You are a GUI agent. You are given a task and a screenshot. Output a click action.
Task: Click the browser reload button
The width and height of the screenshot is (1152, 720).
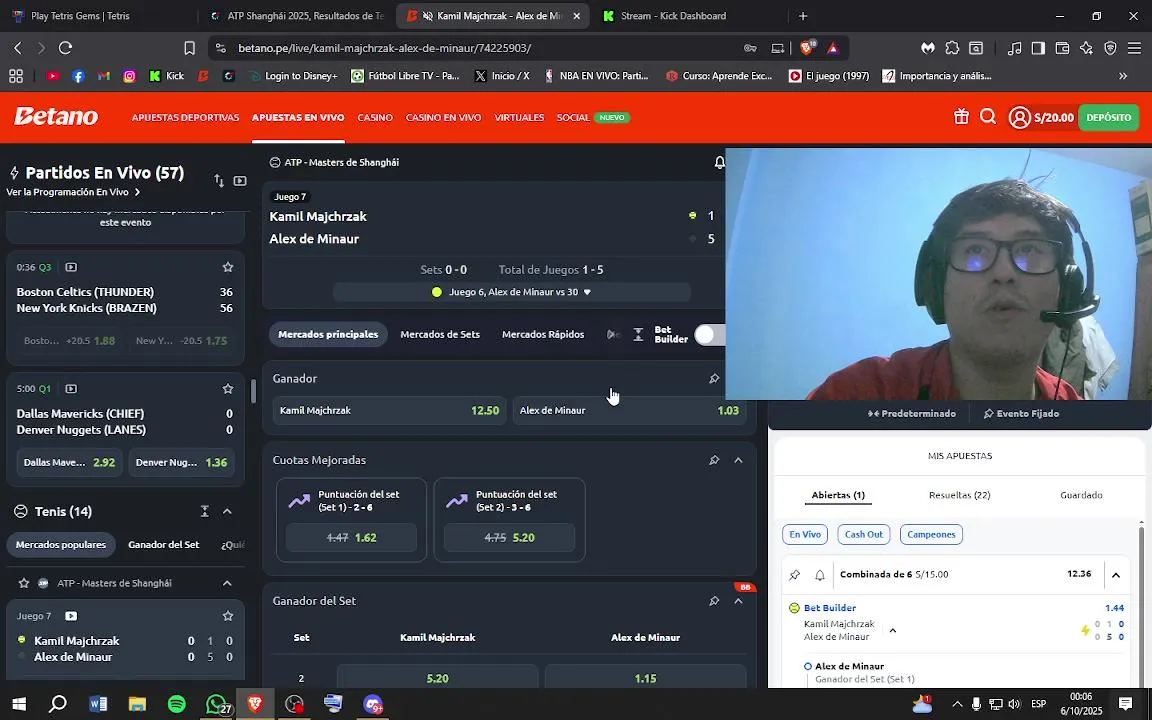coord(65,48)
